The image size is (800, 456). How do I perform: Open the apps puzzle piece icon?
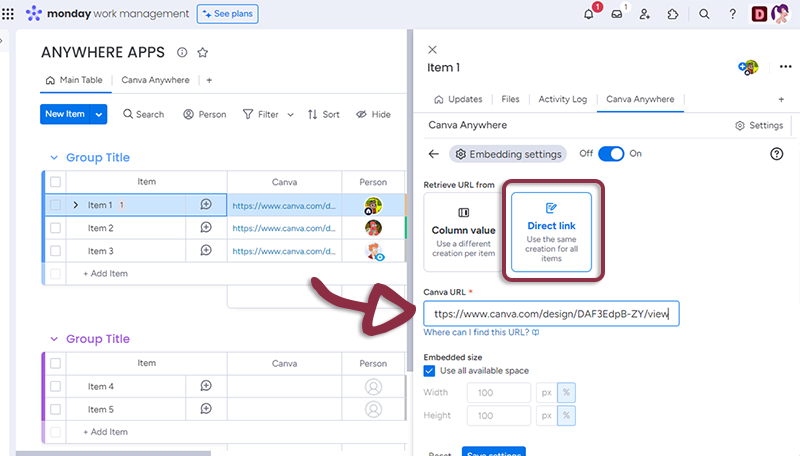[673, 14]
